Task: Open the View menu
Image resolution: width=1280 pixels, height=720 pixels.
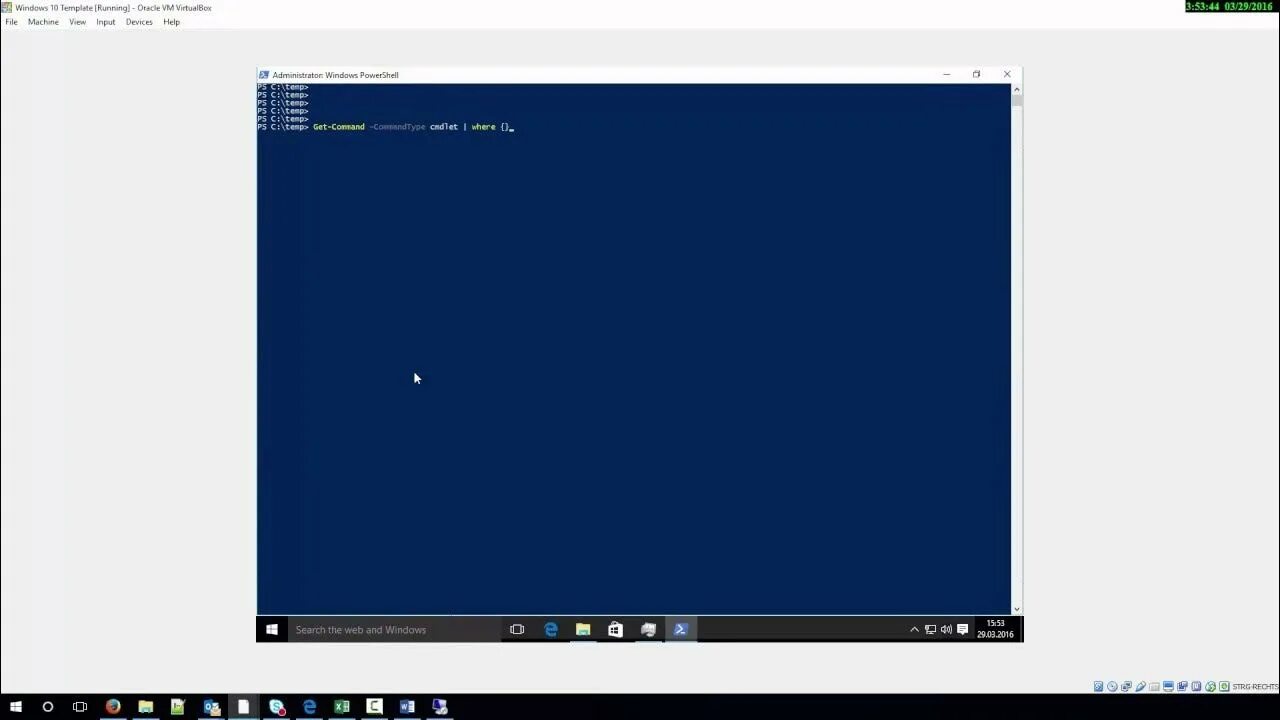Action: 77,22
